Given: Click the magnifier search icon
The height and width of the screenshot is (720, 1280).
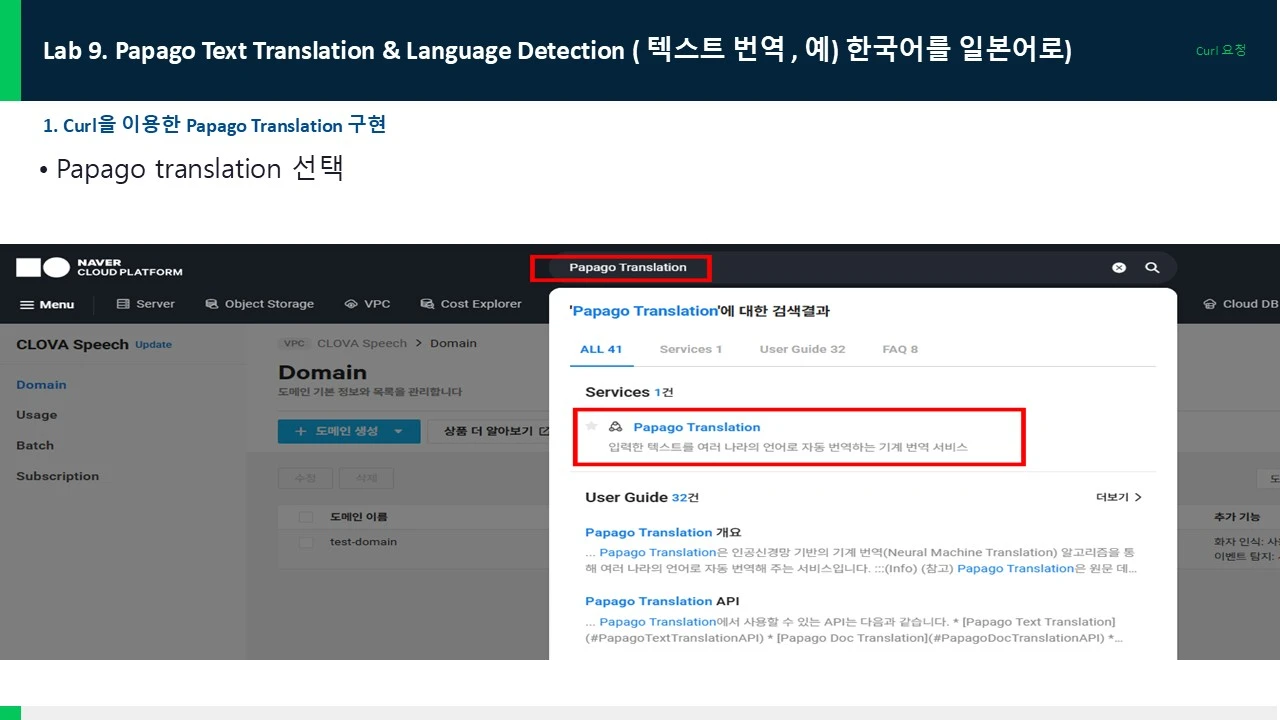Looking at the screenshot, I should [1152, 267].
